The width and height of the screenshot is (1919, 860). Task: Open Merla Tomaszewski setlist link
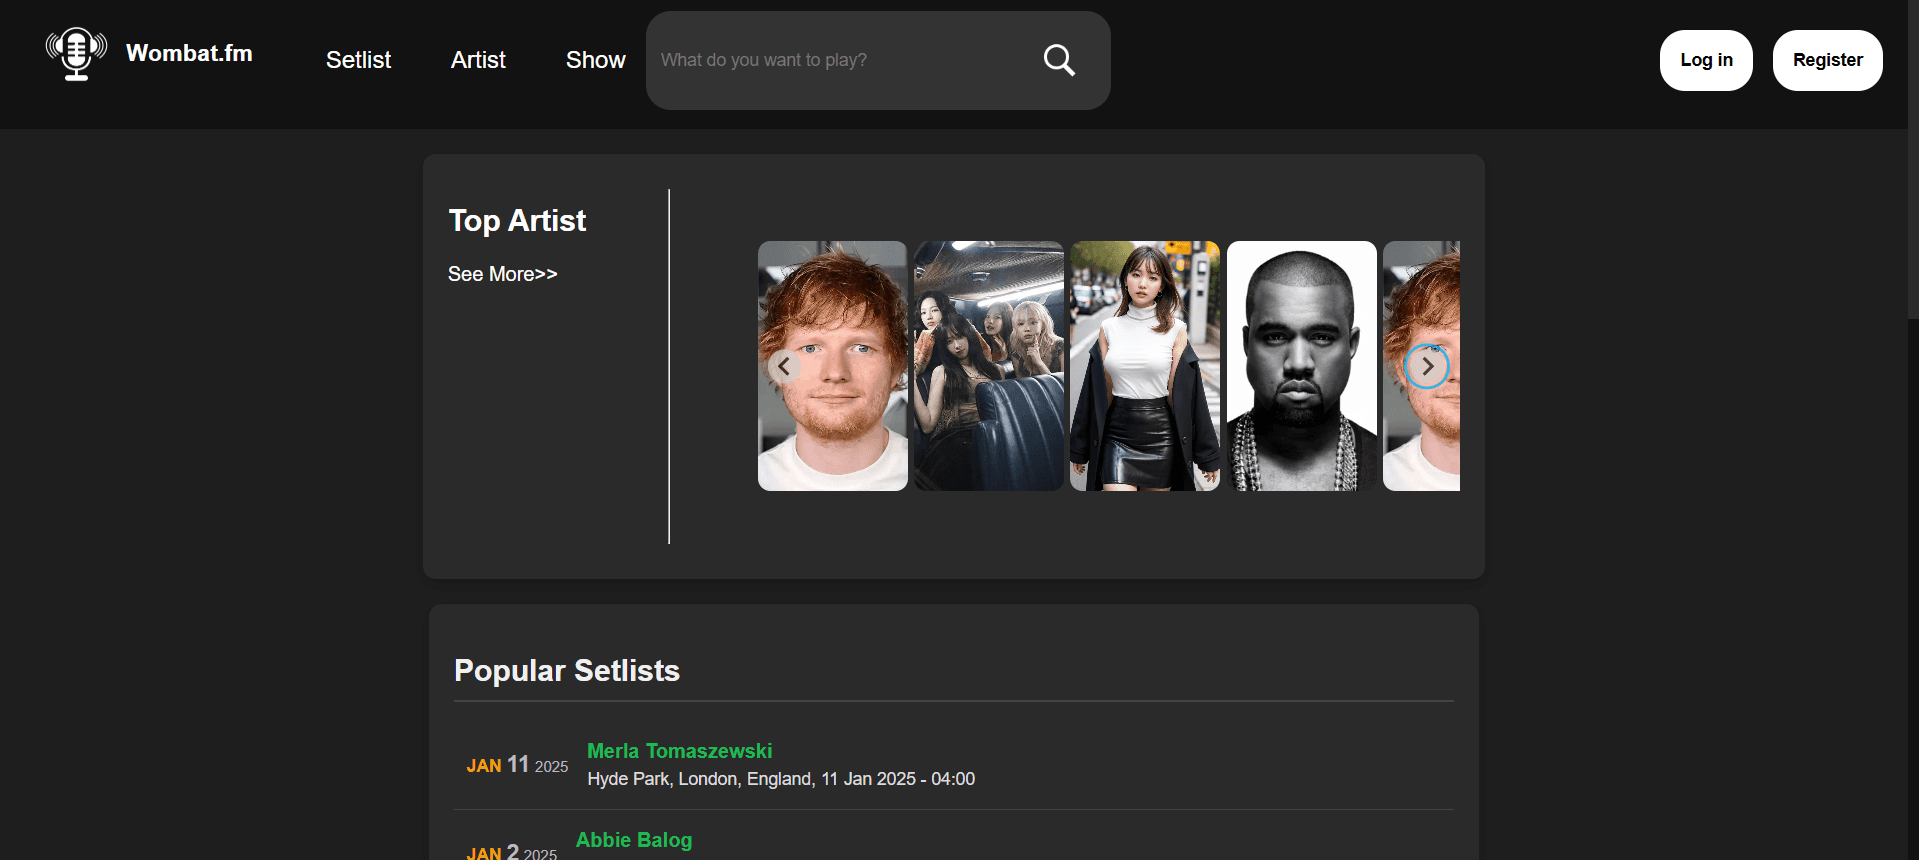click(679, 751)
